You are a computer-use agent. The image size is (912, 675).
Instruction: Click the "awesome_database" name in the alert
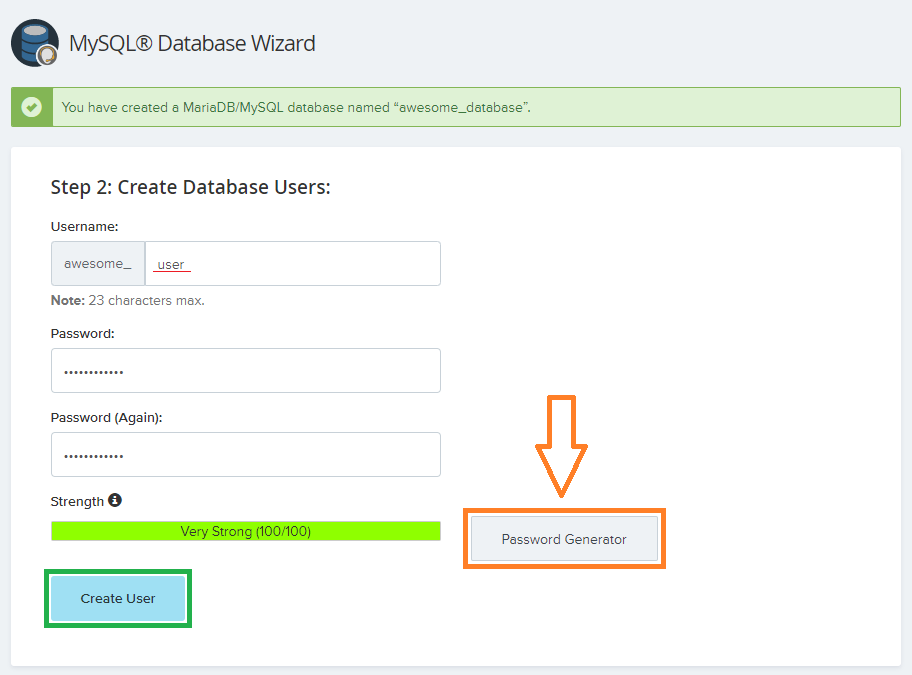click(x=462, y=107)
